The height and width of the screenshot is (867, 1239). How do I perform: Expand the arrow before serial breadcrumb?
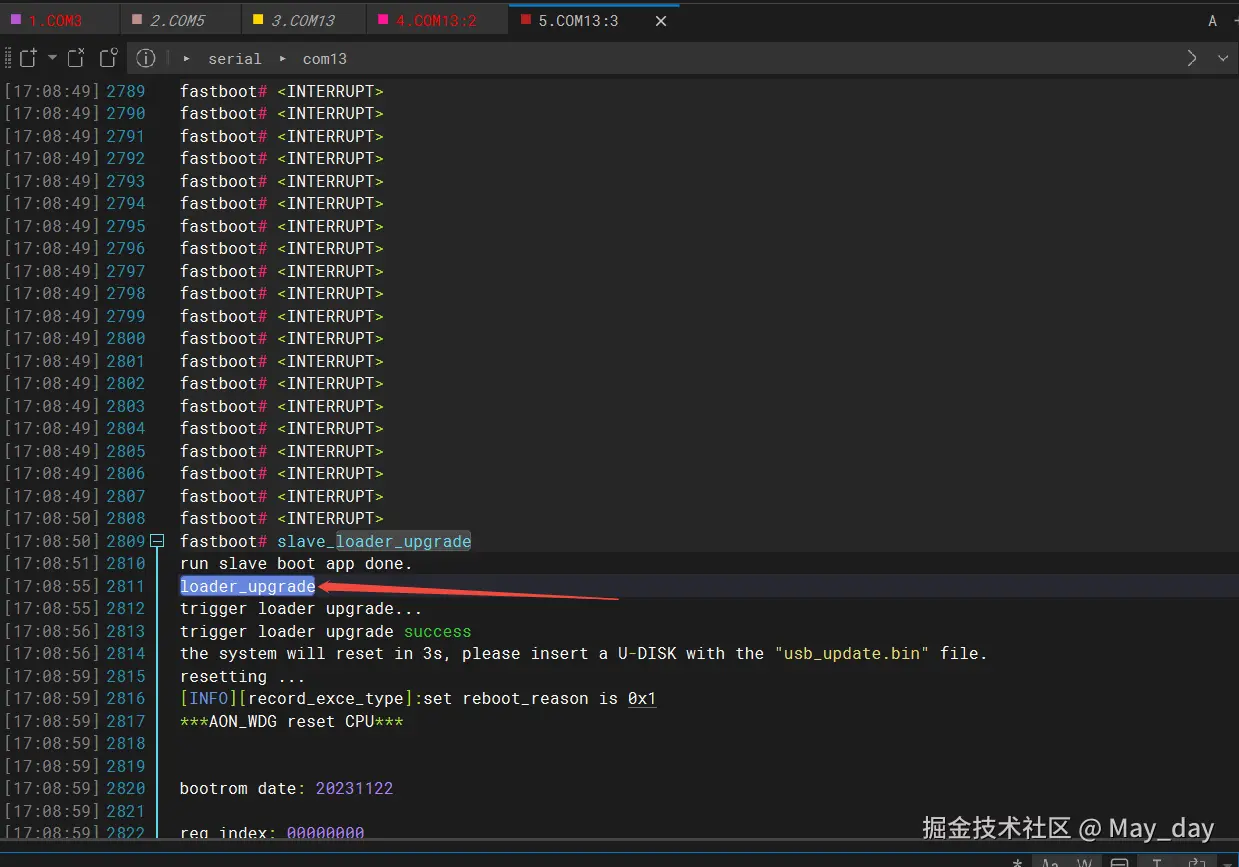[x=187, y=59]
